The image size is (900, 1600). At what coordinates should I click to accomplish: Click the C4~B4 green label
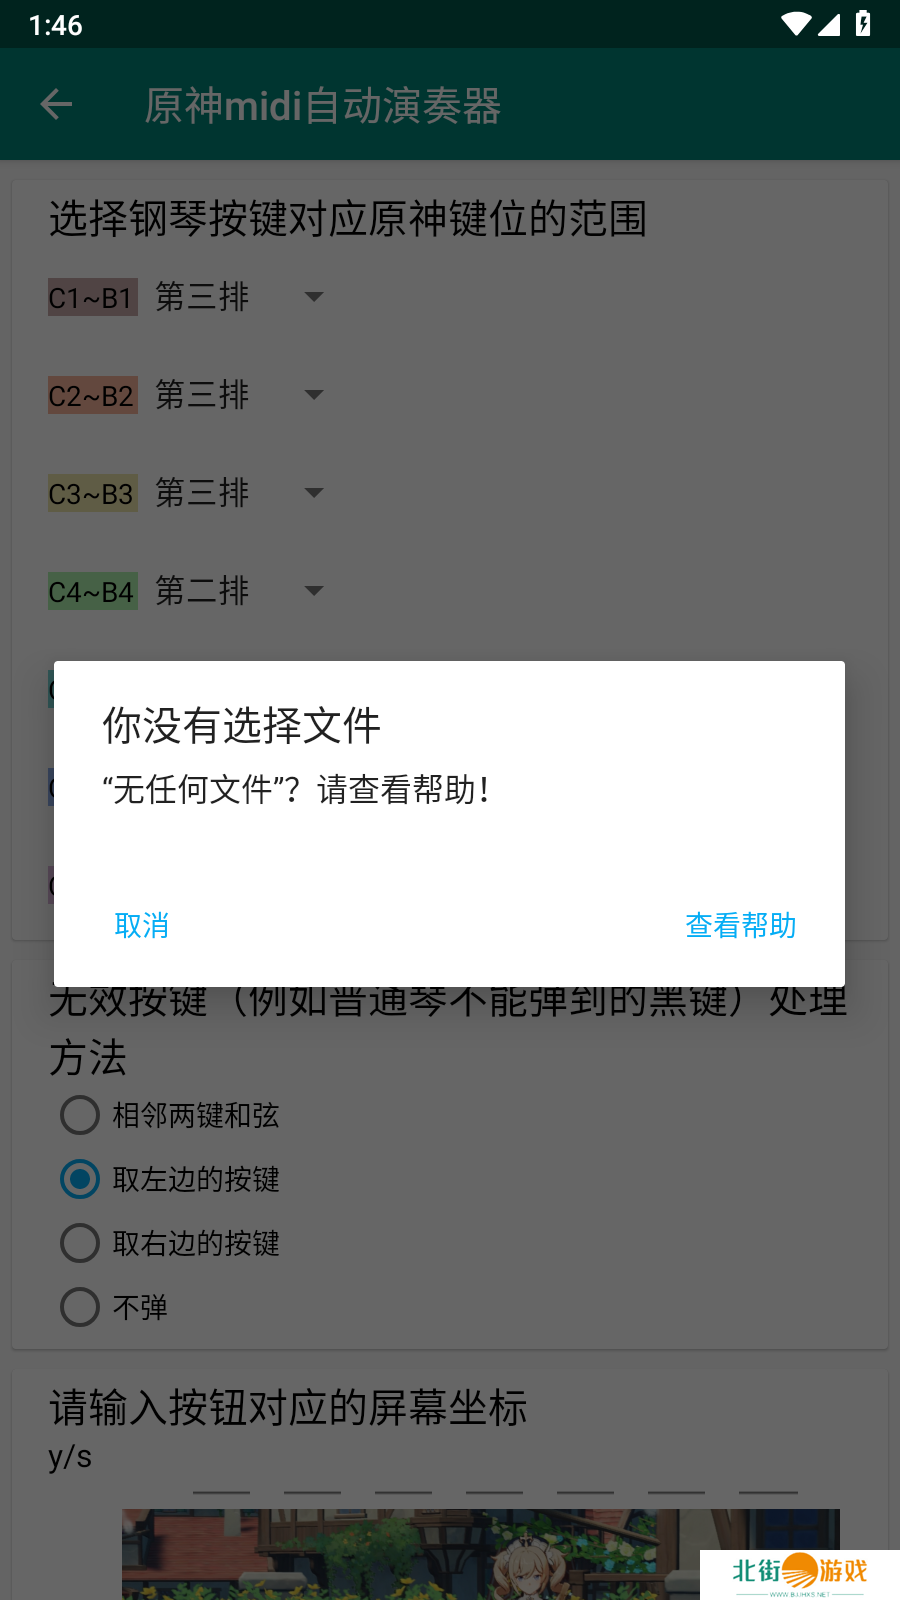[x=93, y=591]
